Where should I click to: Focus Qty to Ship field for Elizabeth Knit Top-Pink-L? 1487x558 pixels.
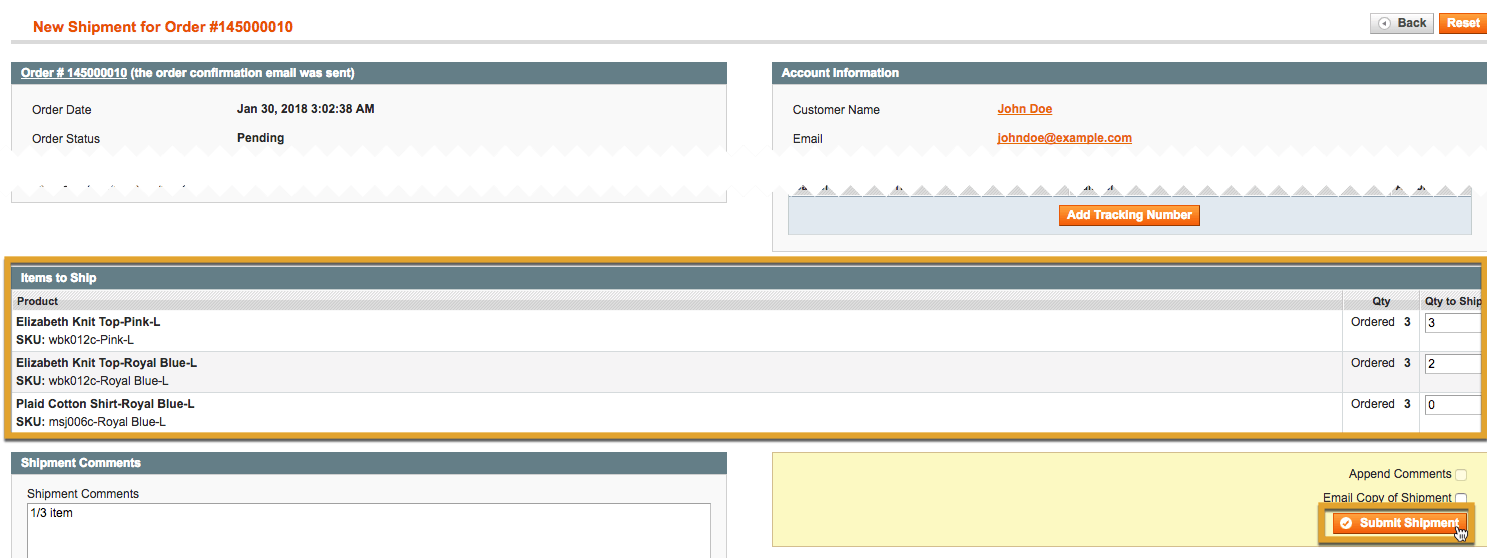click(x=1452, y=323)
